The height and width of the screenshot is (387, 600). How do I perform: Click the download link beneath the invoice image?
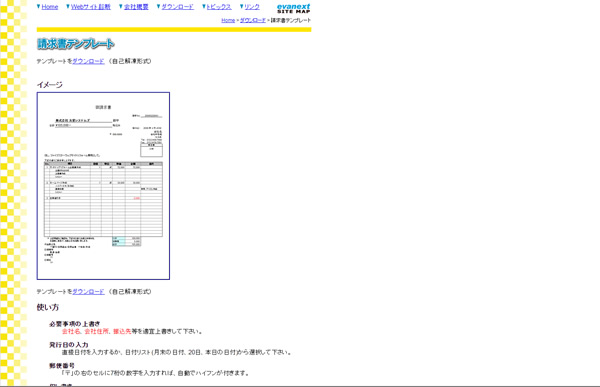[x=88, y=291]
